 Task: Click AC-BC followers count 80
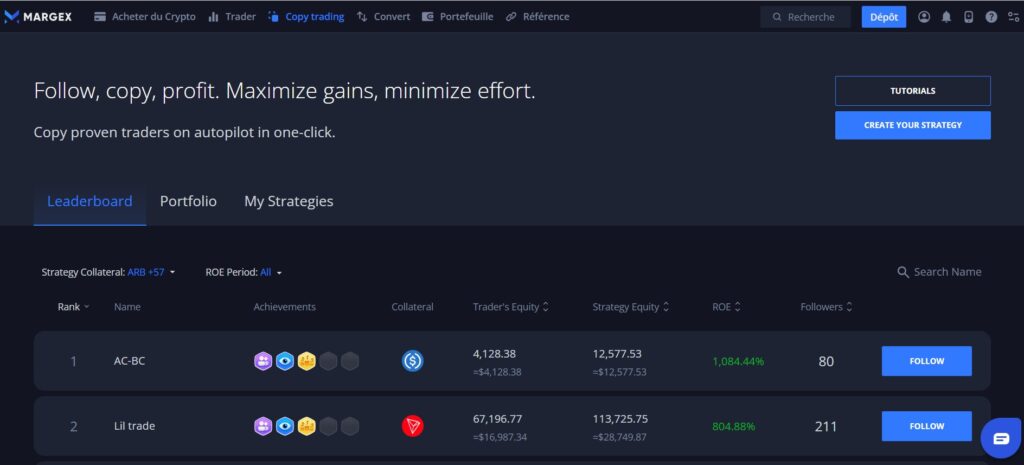[x=826, y=361]
